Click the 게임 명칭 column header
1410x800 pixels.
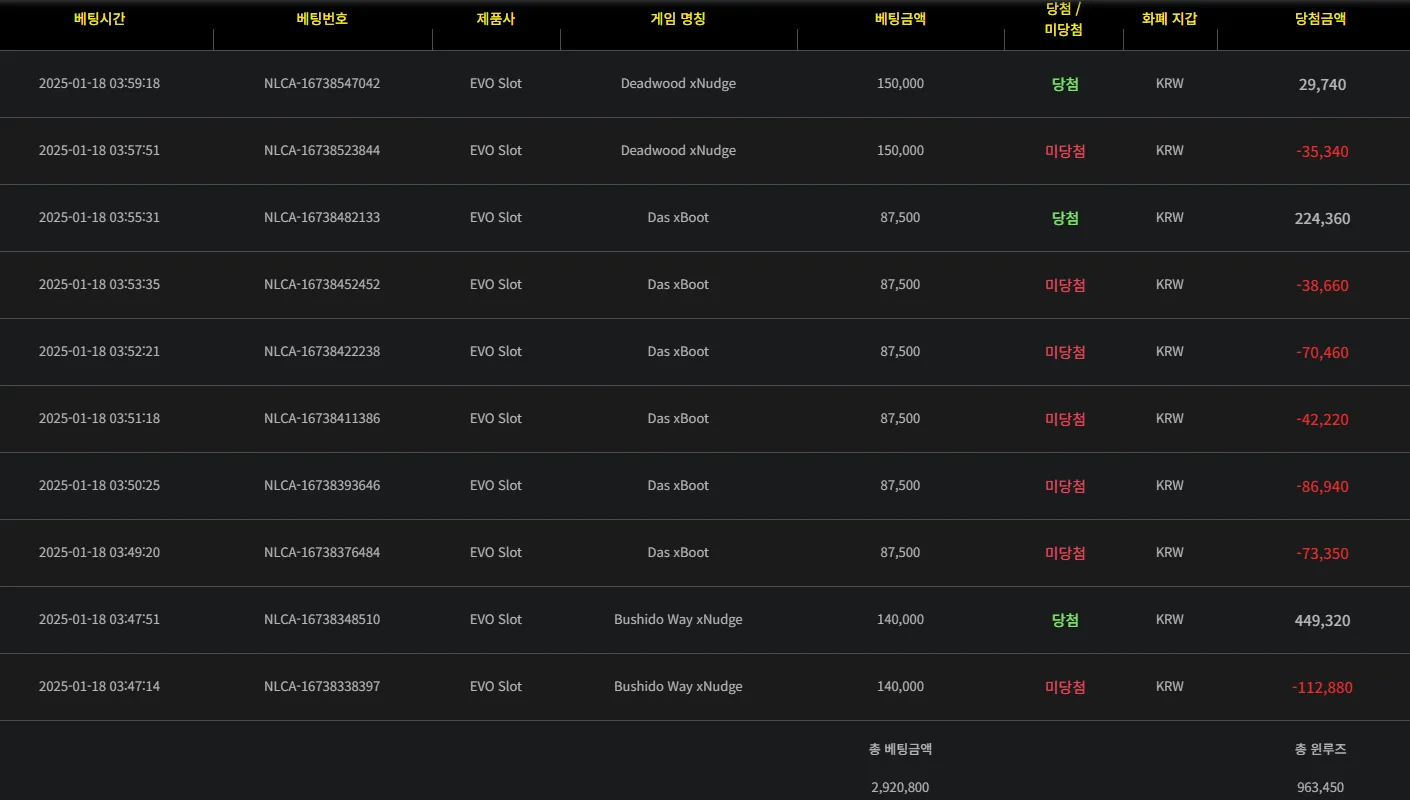(x=678, y=19)
